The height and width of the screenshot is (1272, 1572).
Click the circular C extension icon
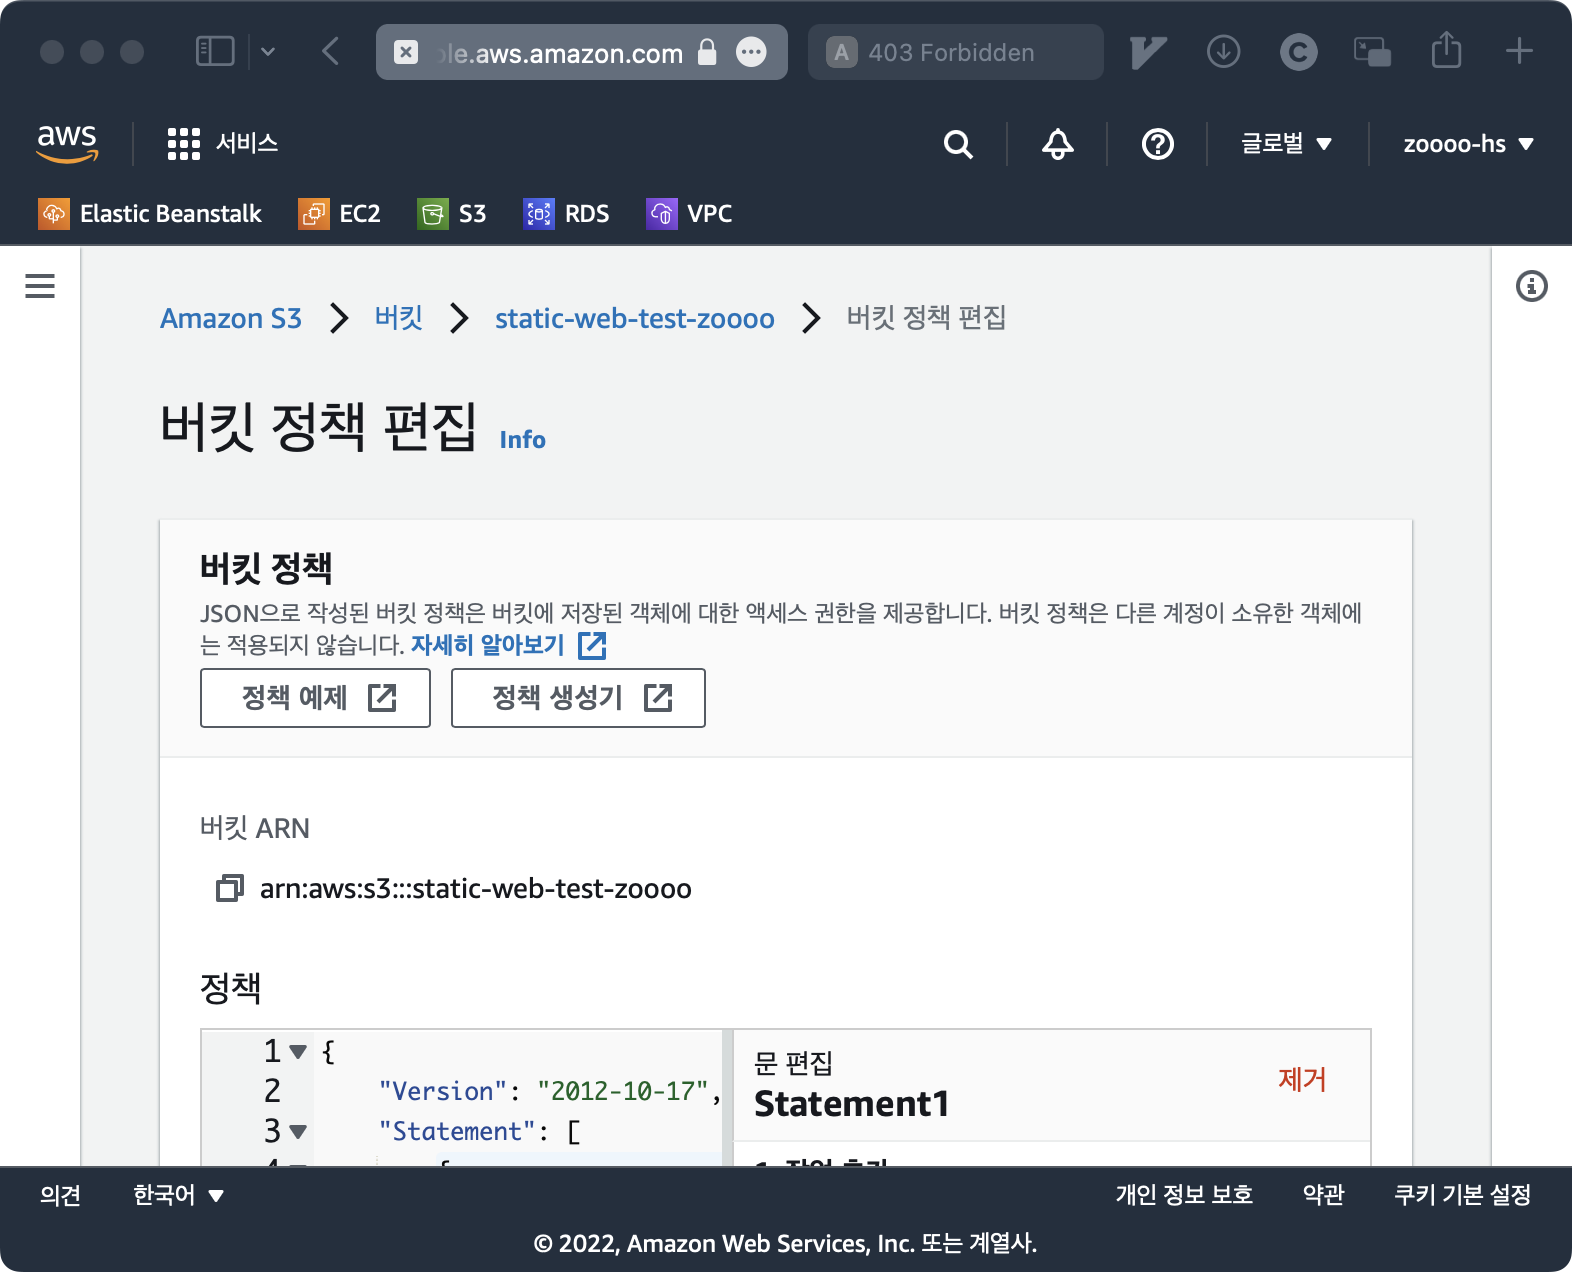point(1298,51)
